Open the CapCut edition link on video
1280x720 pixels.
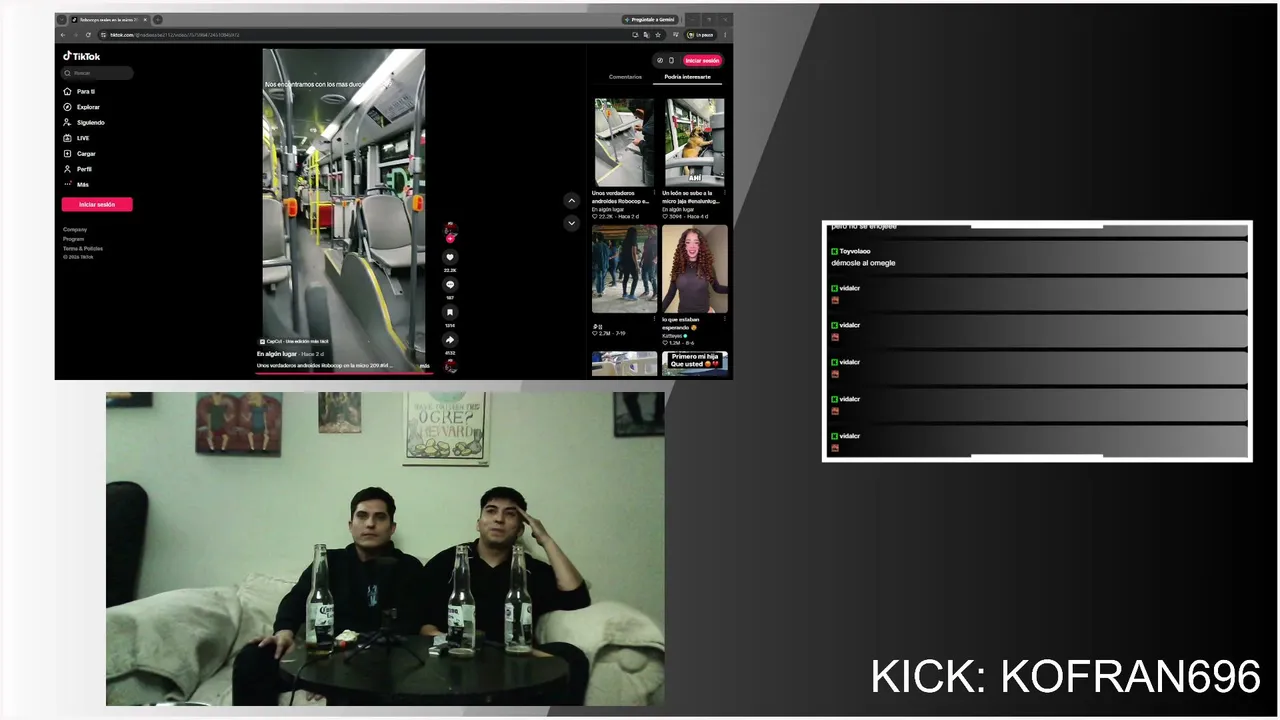pyautogui.click(x=294, y=342)
